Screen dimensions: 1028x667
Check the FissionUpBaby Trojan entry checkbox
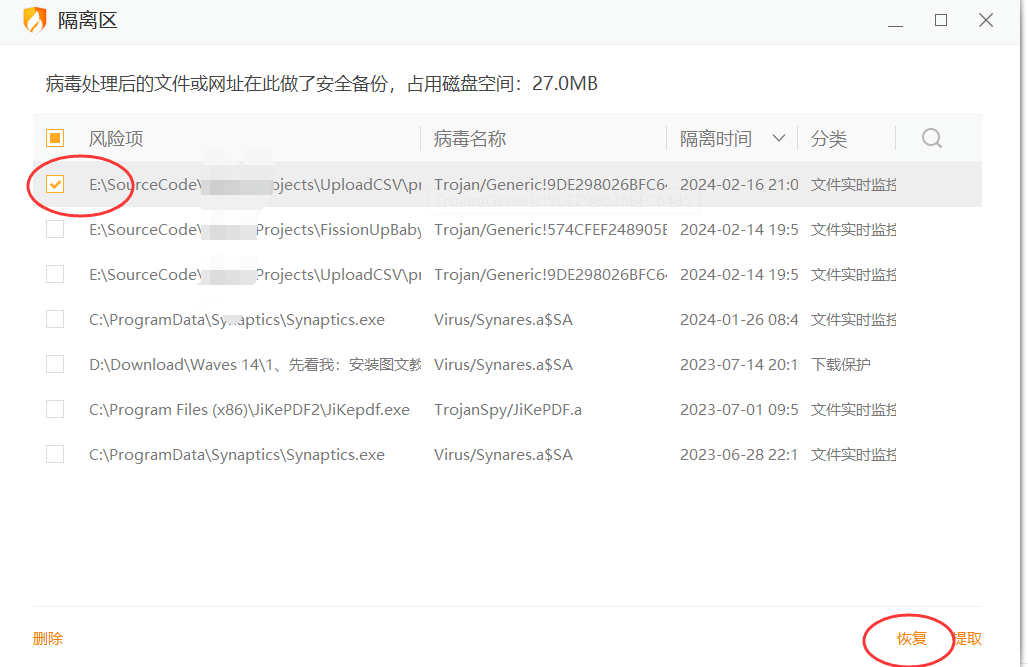pyautogui.click(x=55, y=230)
